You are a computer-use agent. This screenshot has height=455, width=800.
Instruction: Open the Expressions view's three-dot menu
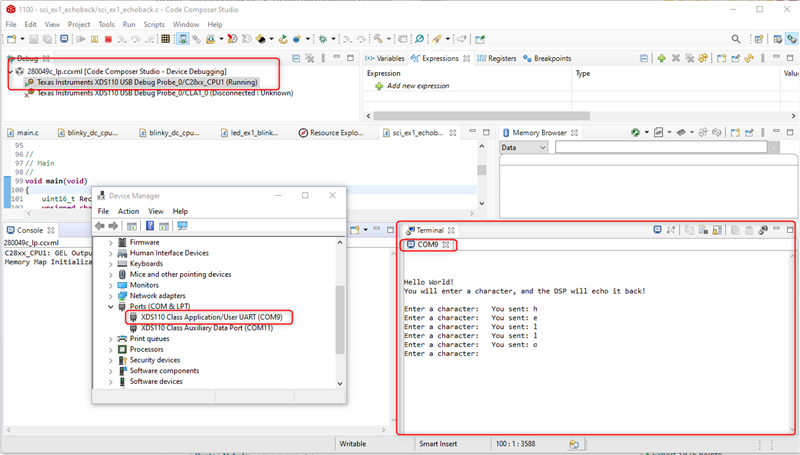click(x=763, y=58)
